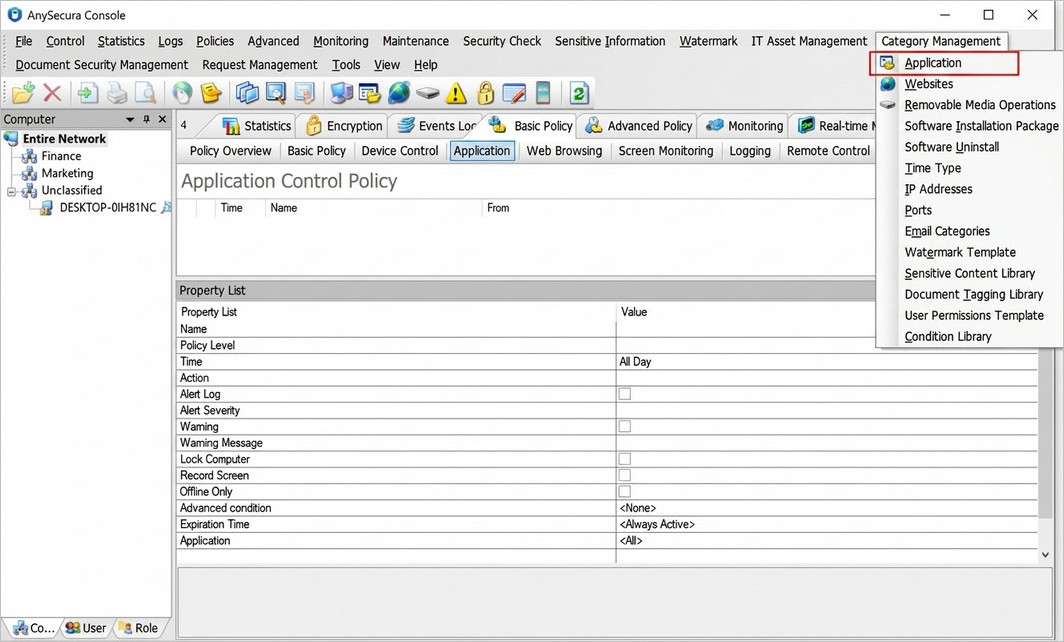
Task: Click the green number 2 page icon
Action: 579,93
